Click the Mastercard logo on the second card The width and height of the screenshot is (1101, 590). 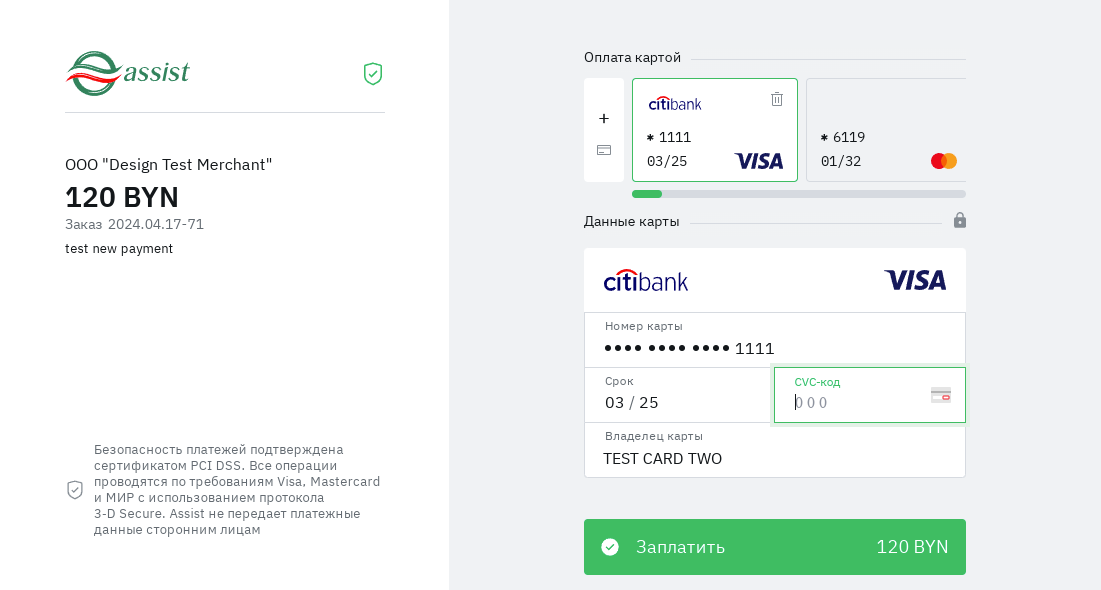pyautogui.click(x=944, y=161)
